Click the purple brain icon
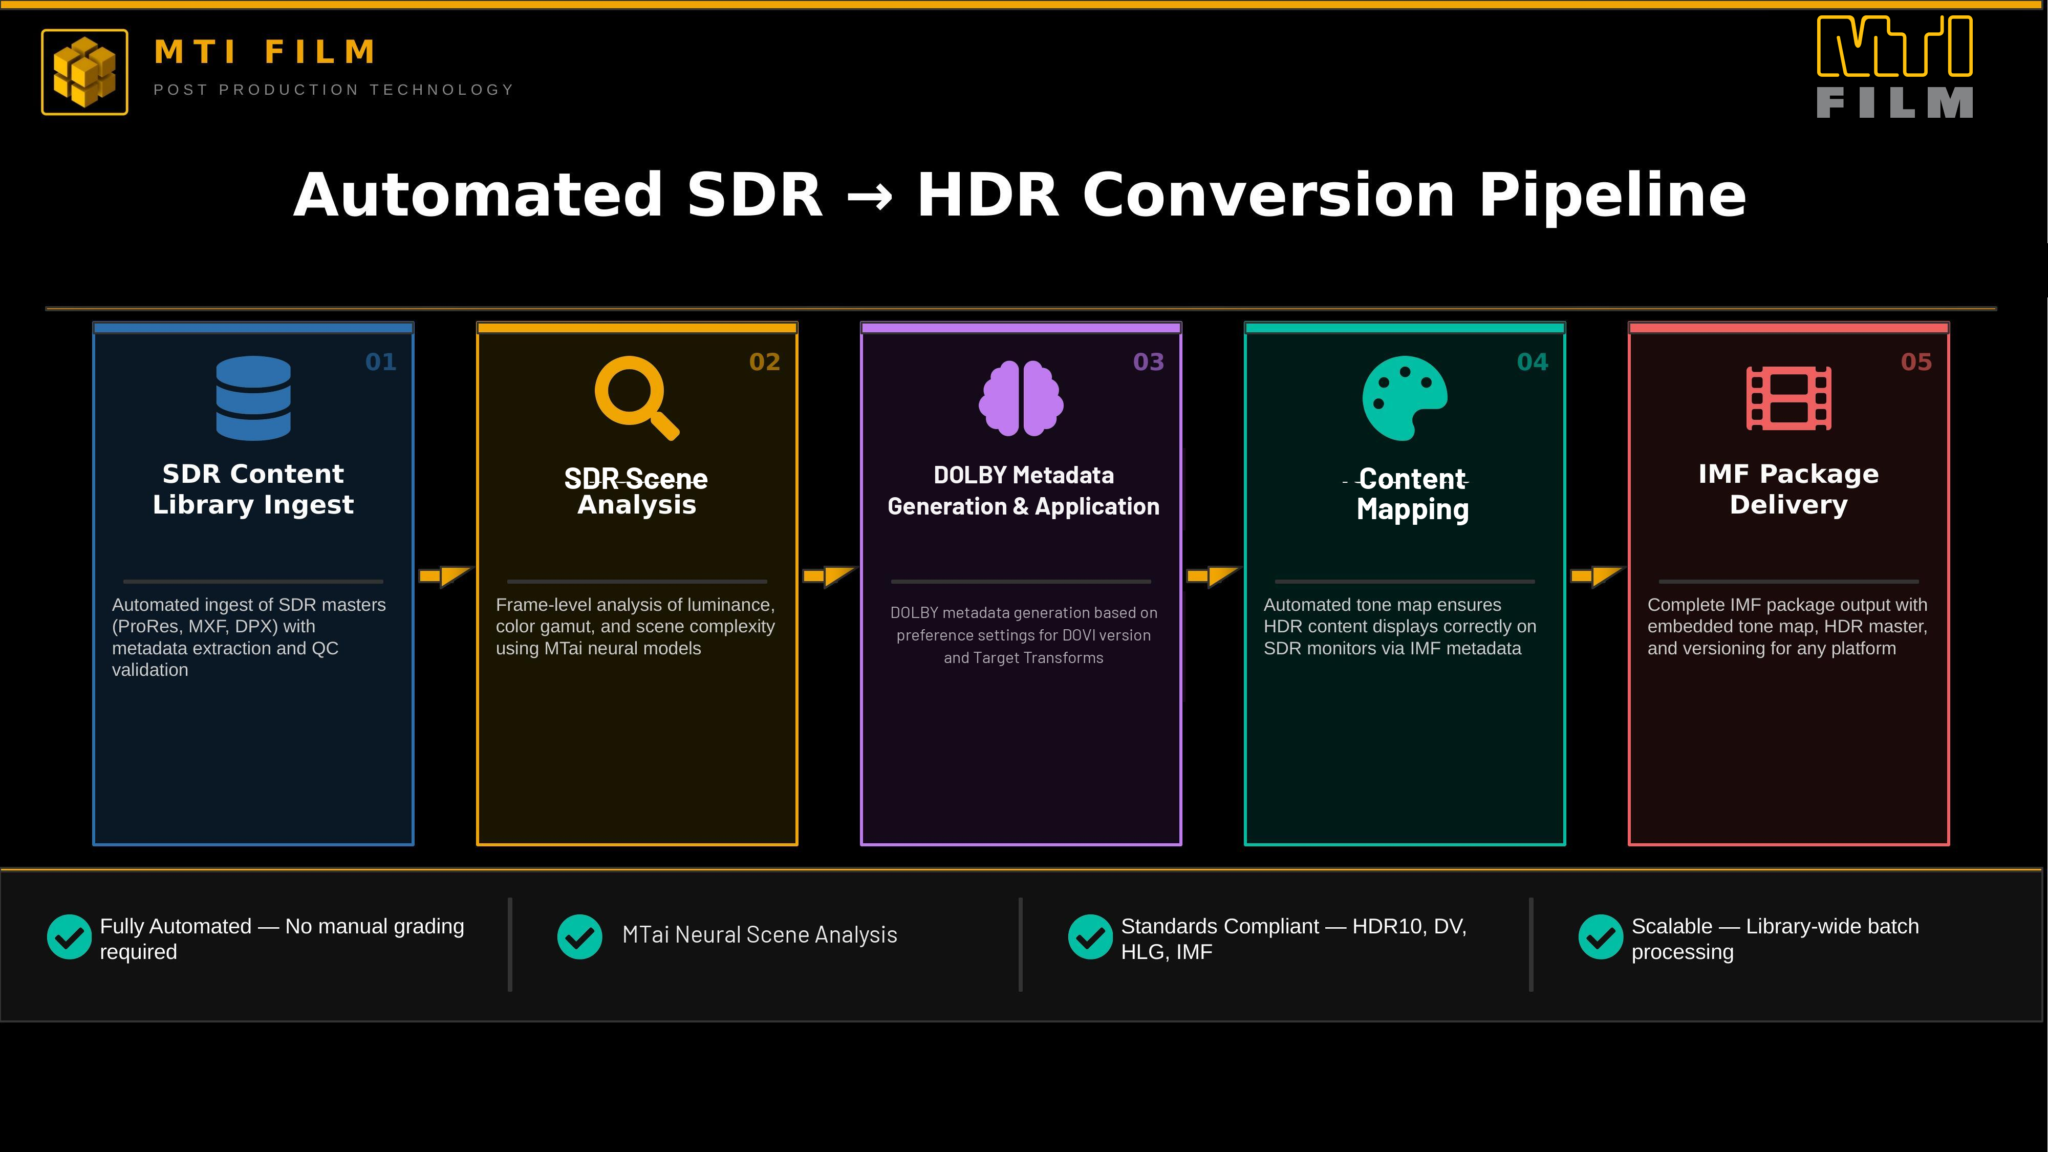The height and width of the screenshot is (1152, 2048). click(x=1021, y=398)
